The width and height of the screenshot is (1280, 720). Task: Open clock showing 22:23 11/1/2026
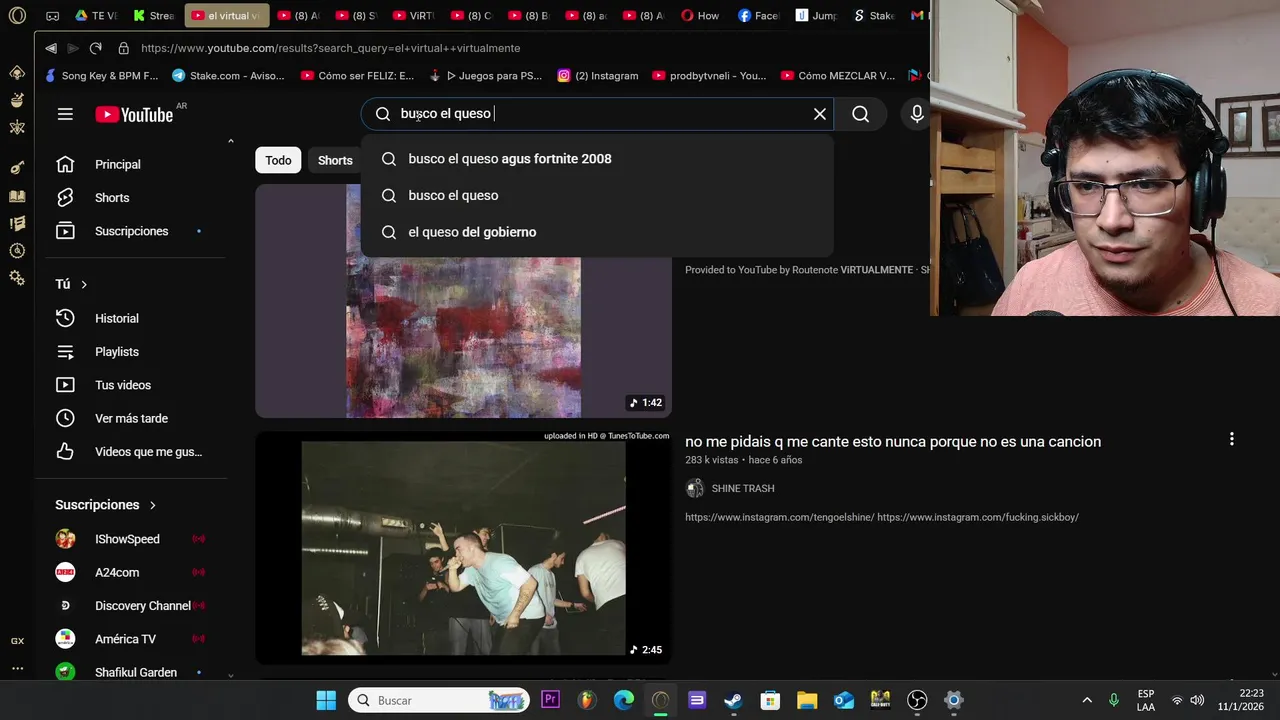[x=1240, y=700]
